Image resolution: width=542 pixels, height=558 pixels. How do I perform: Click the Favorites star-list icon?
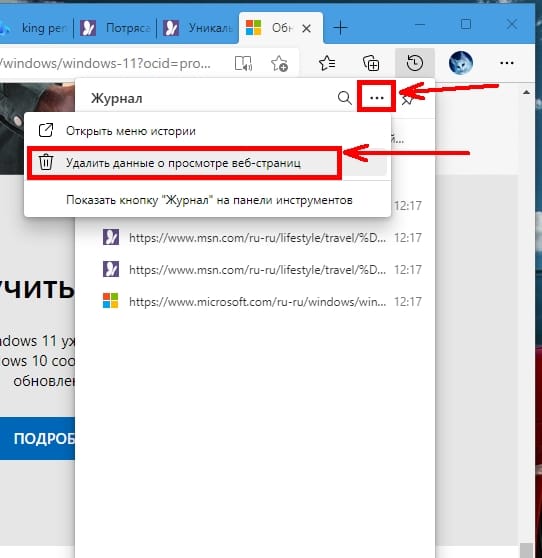click(327, 63)
